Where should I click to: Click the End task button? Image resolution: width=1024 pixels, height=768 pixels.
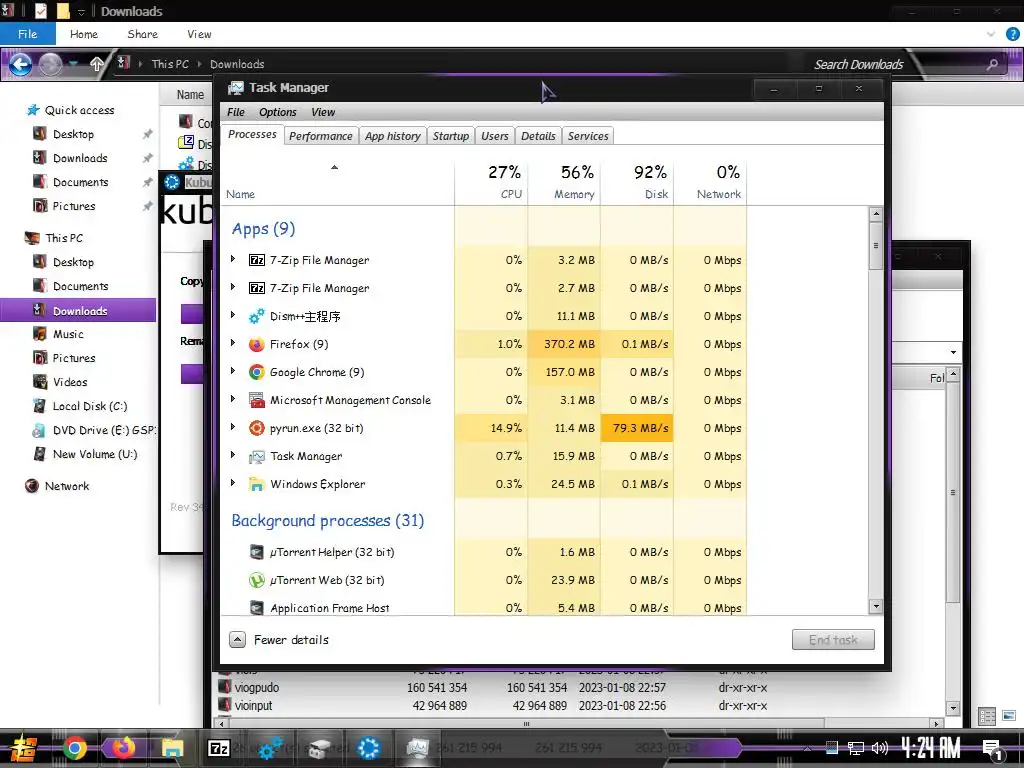[833, 640]
